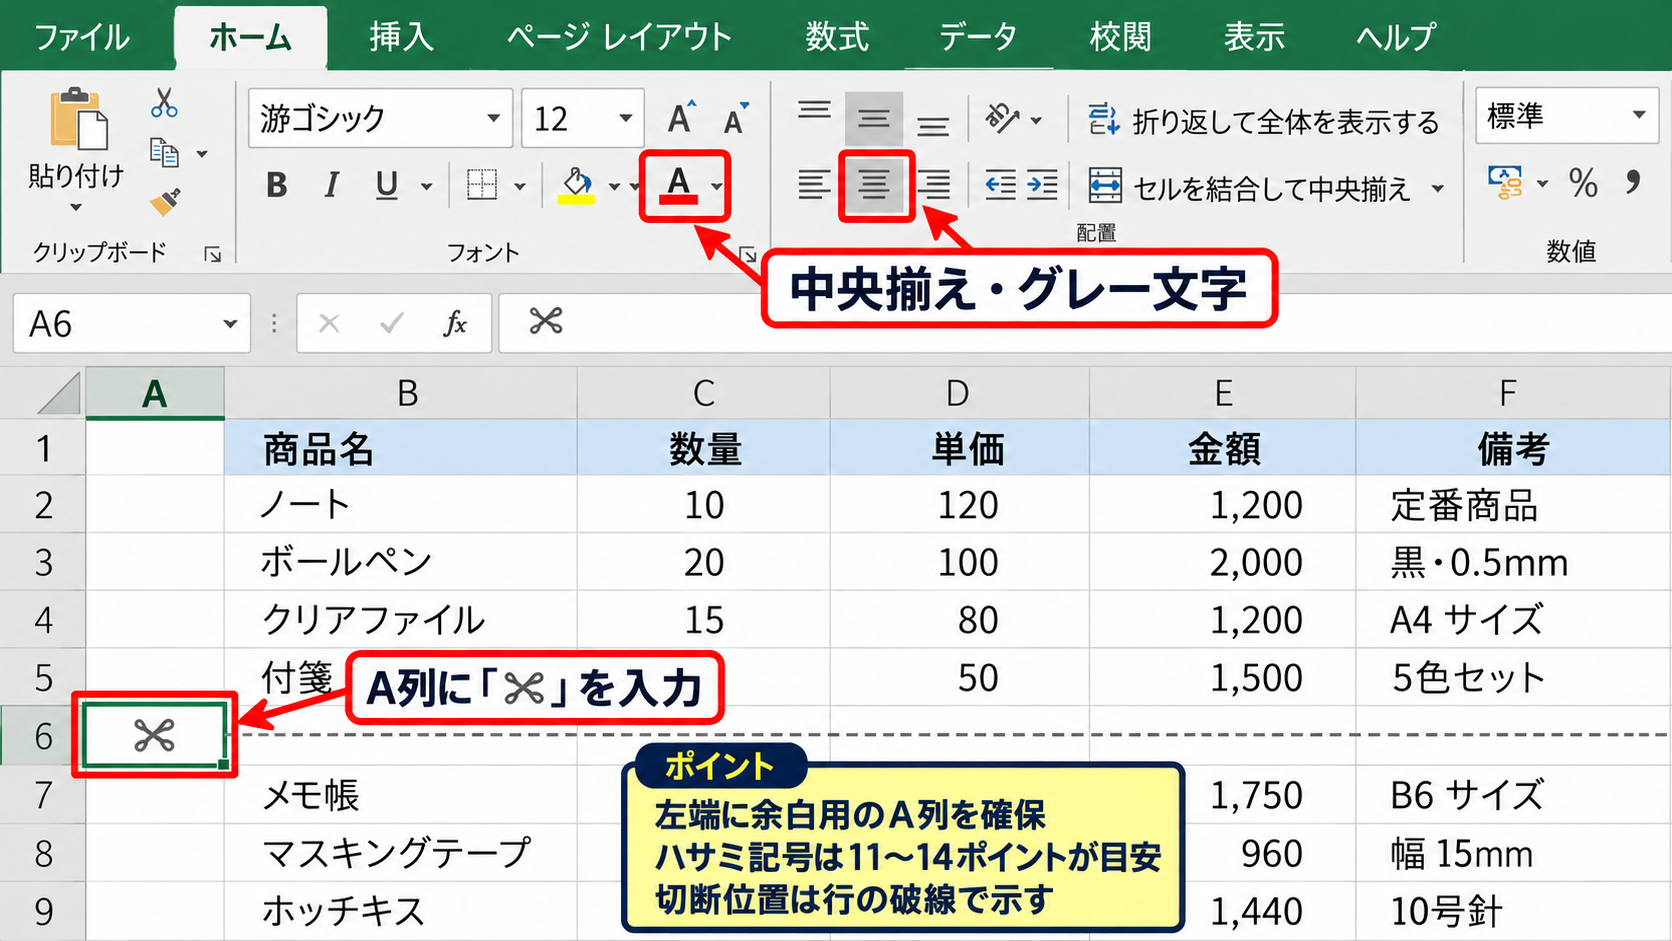
Task: Open the ファイル tab
Action: pos(82,37)
